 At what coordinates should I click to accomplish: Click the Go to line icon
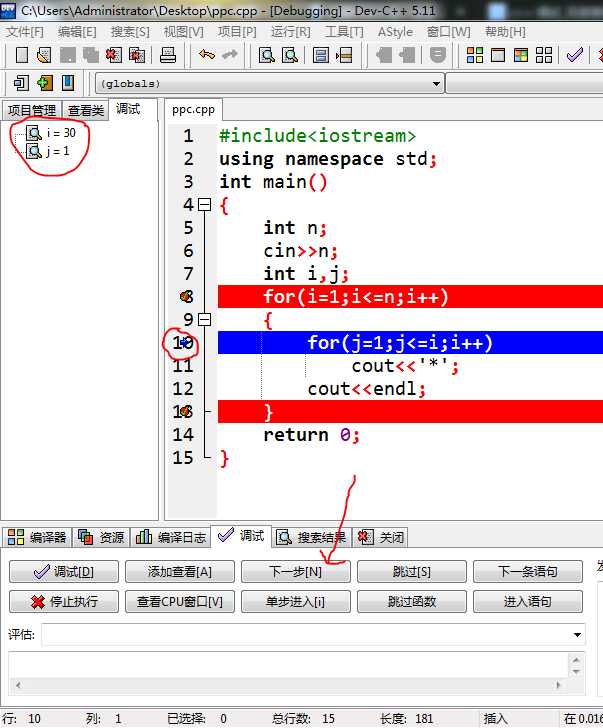pyautogui.click(x=344, y=55)
